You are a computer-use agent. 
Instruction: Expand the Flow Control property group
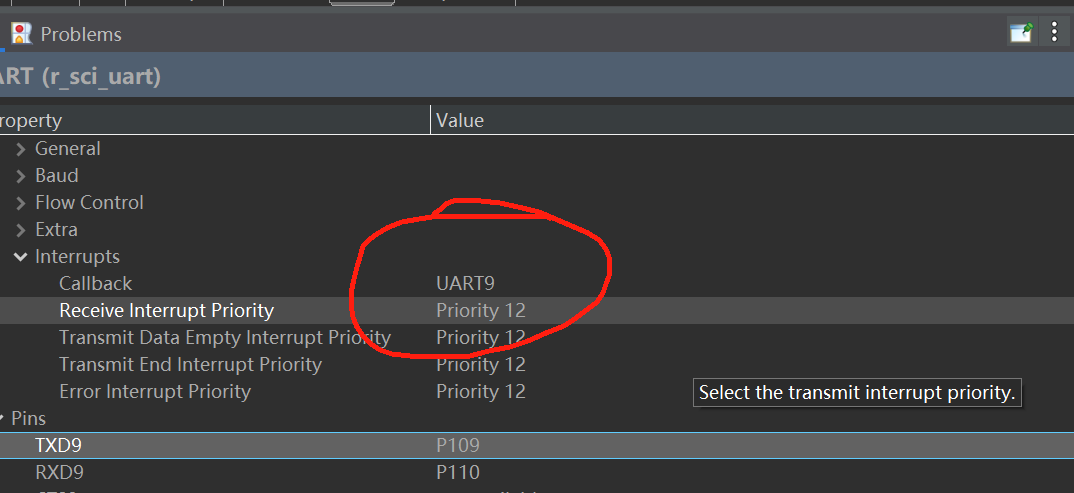[21, 203]
